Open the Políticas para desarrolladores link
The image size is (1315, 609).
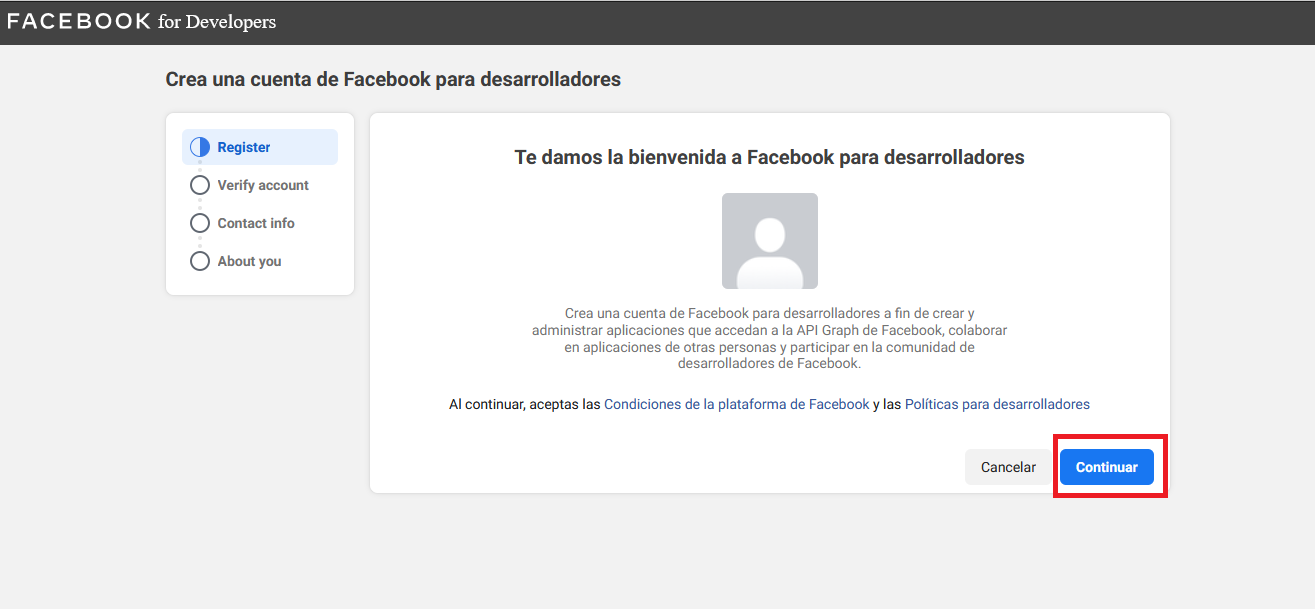996,404
